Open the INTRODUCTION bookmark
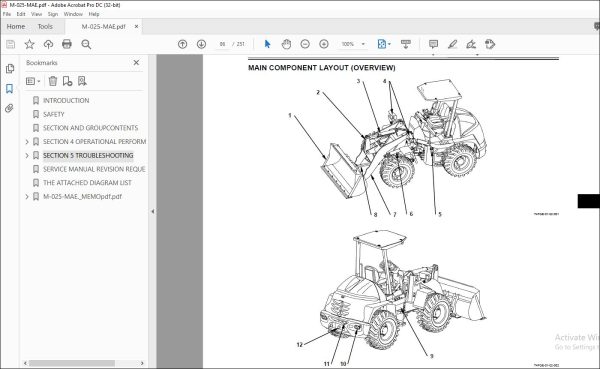The width and height of the screenshot is (600, 369). coord(66,100)
